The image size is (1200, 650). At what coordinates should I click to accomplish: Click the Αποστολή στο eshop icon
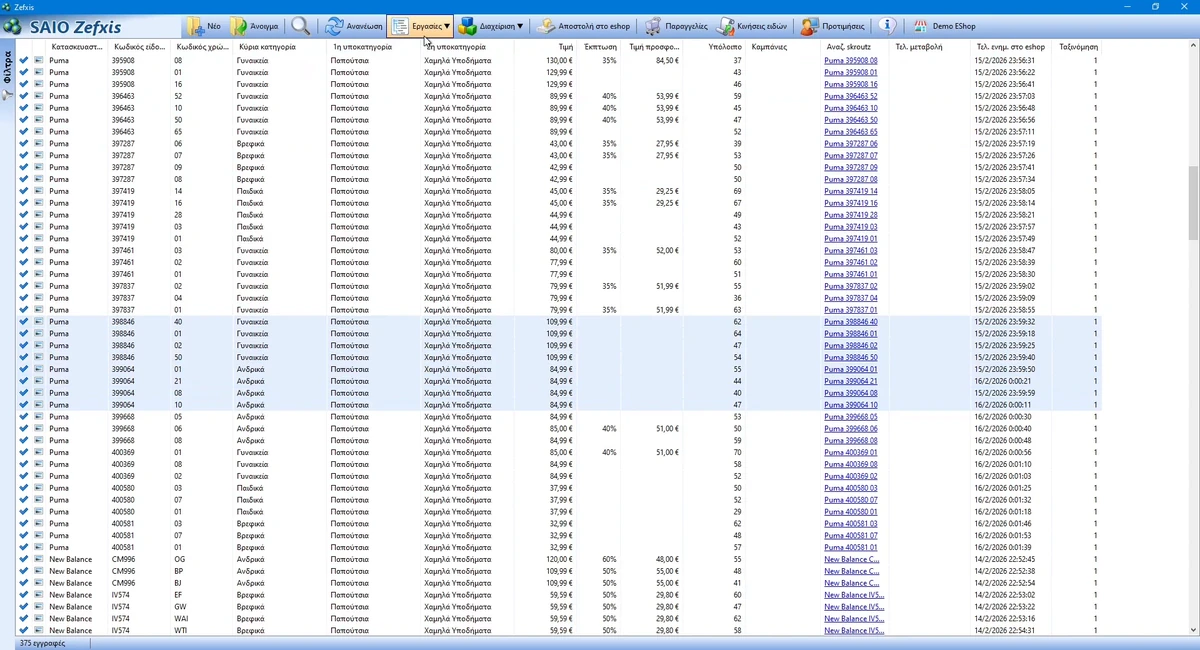pos(546,27)
